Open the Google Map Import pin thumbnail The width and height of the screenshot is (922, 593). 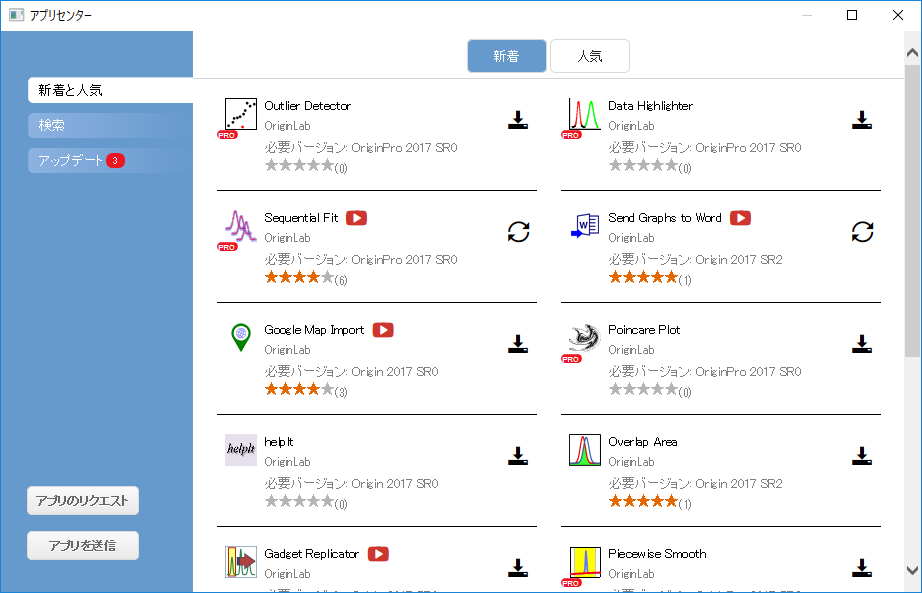tap(240, 338)
